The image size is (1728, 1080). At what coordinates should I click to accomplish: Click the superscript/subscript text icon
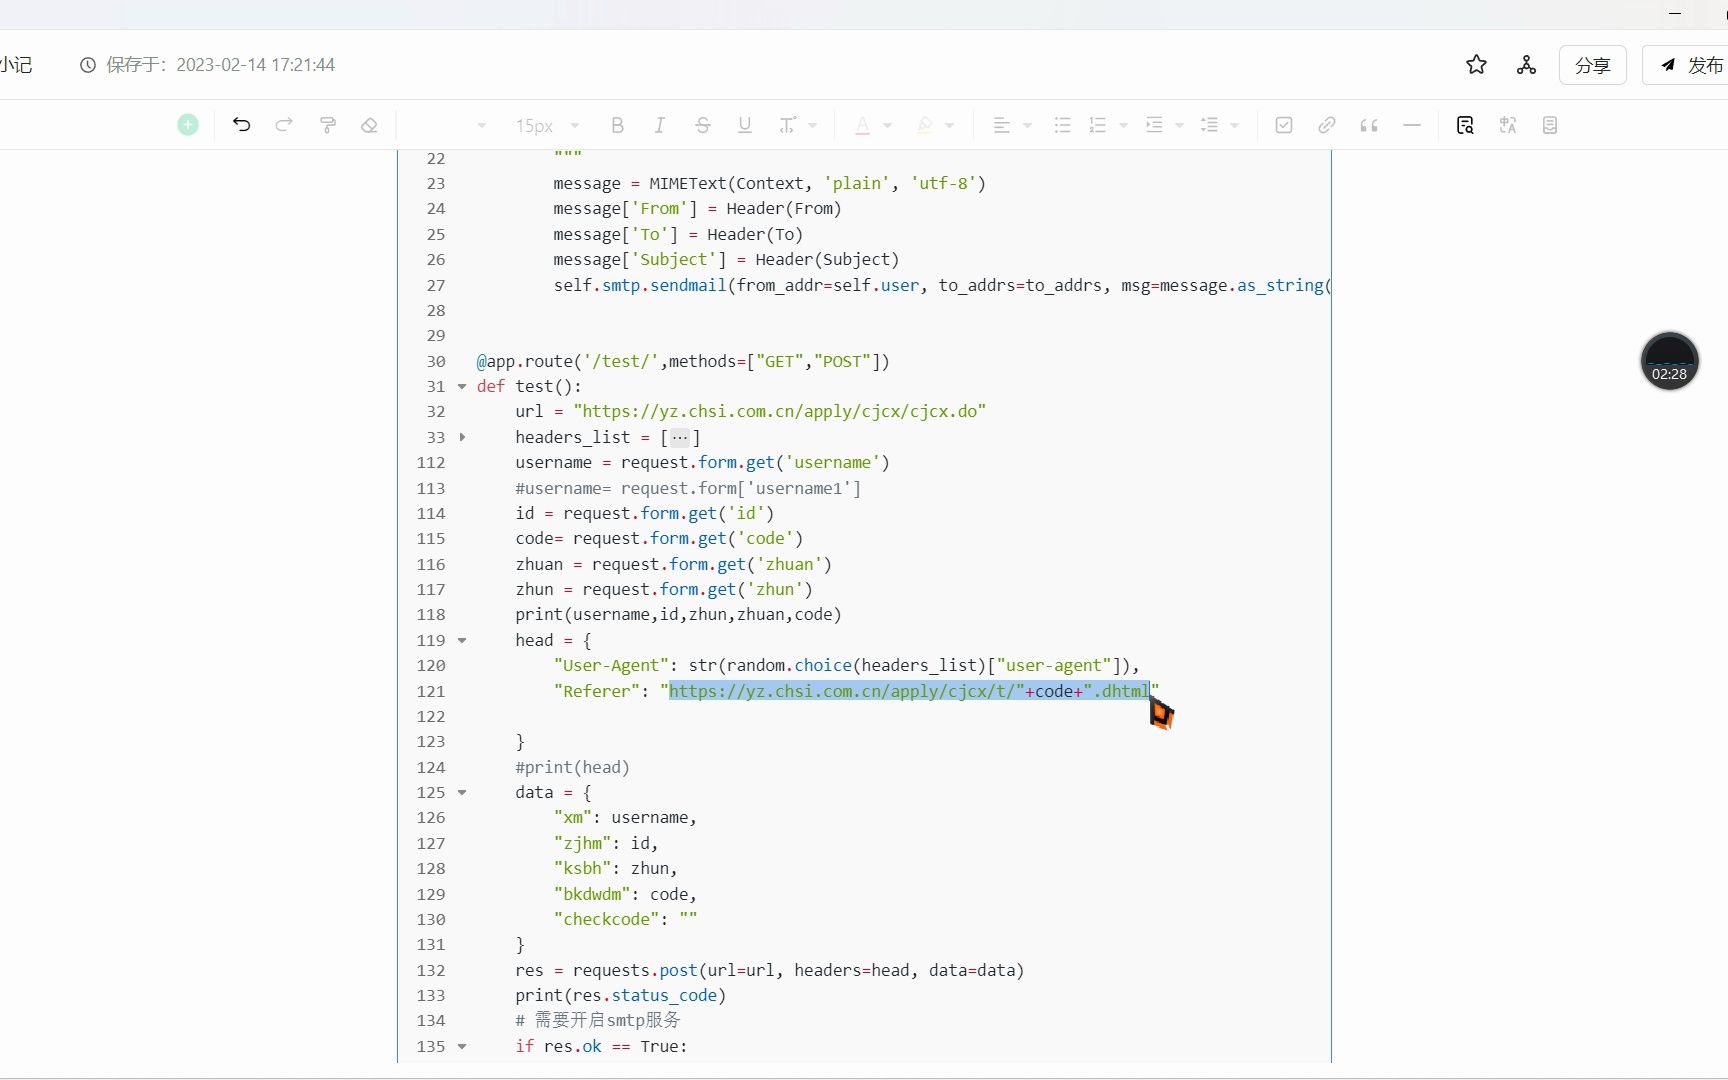click(x=787, y=125)
